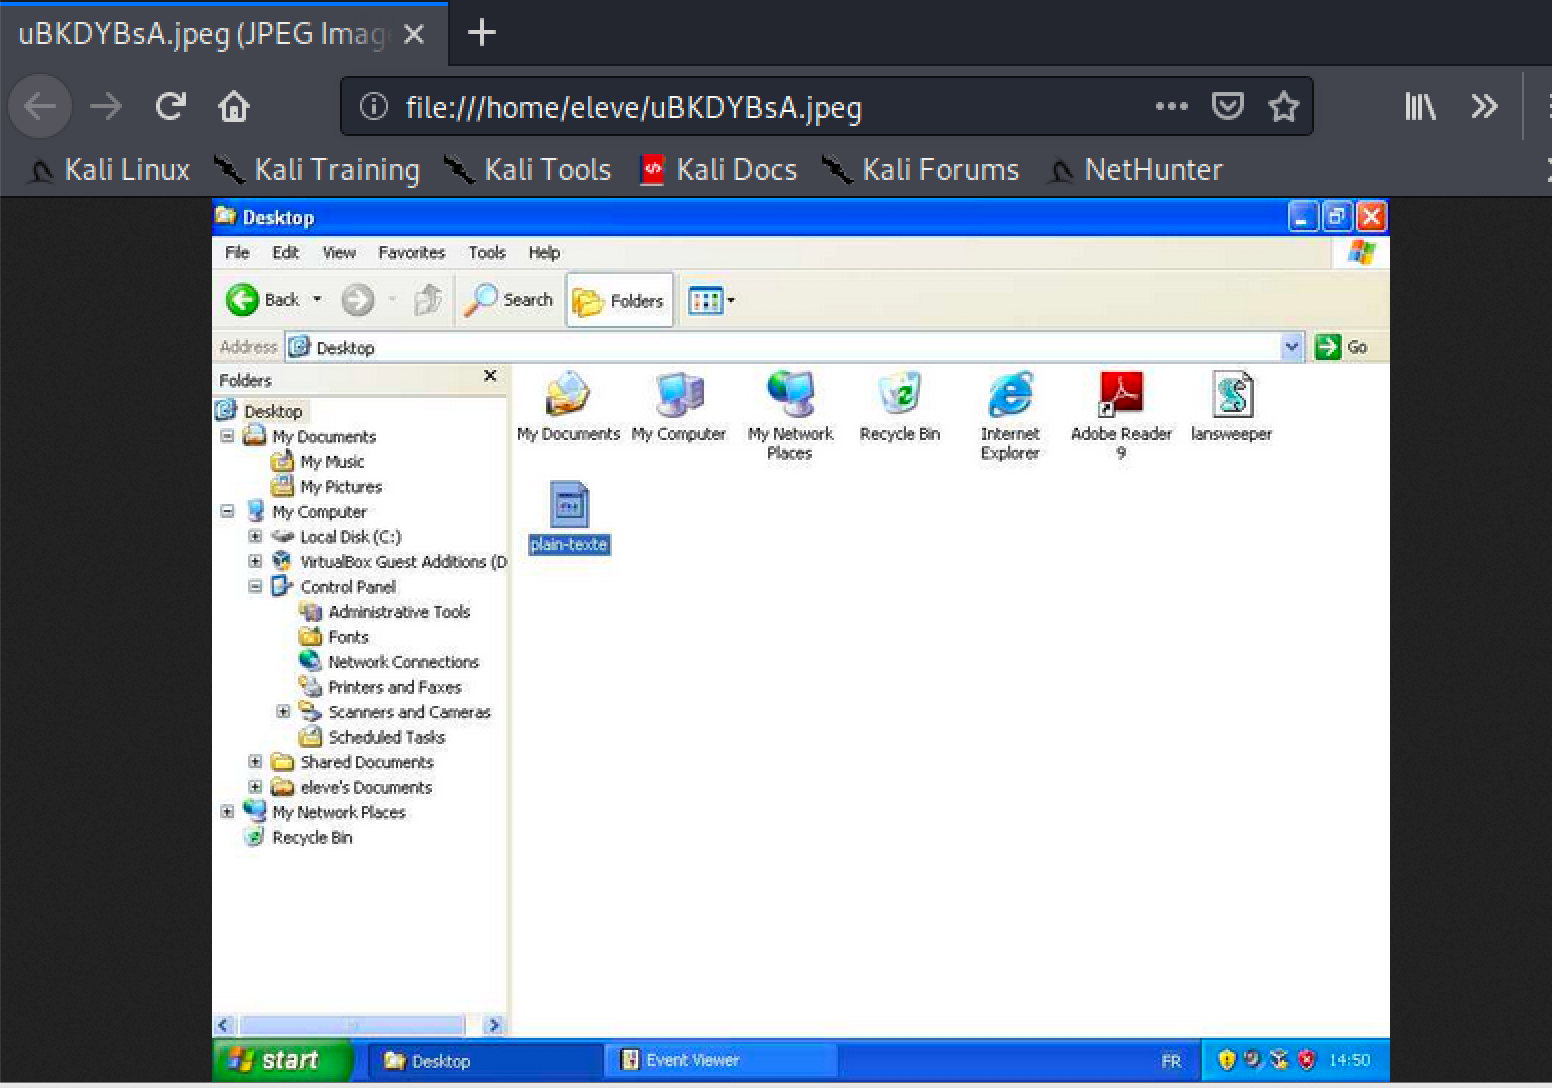Select the lansweeper file icon

pos(1232,406)
